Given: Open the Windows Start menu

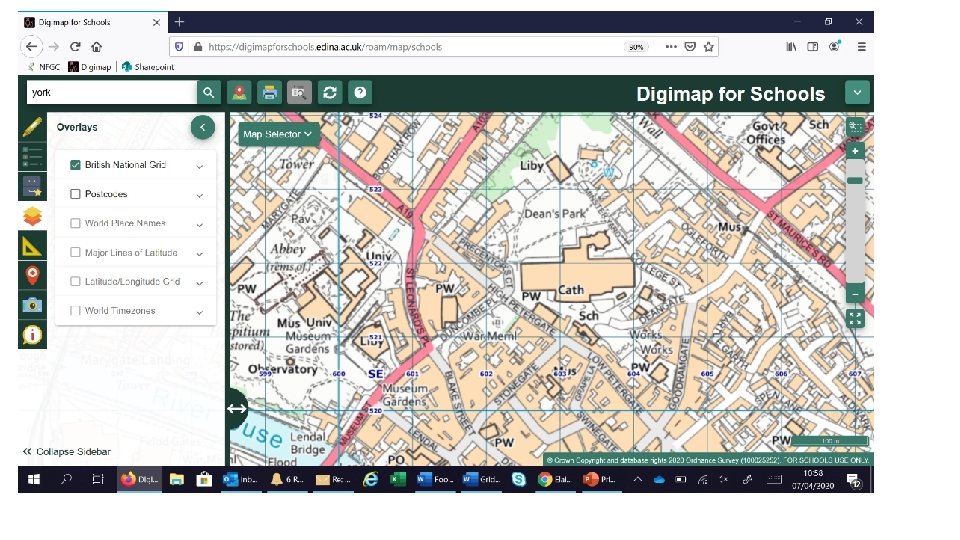Looking at the screenshot, I should (34, 479).
